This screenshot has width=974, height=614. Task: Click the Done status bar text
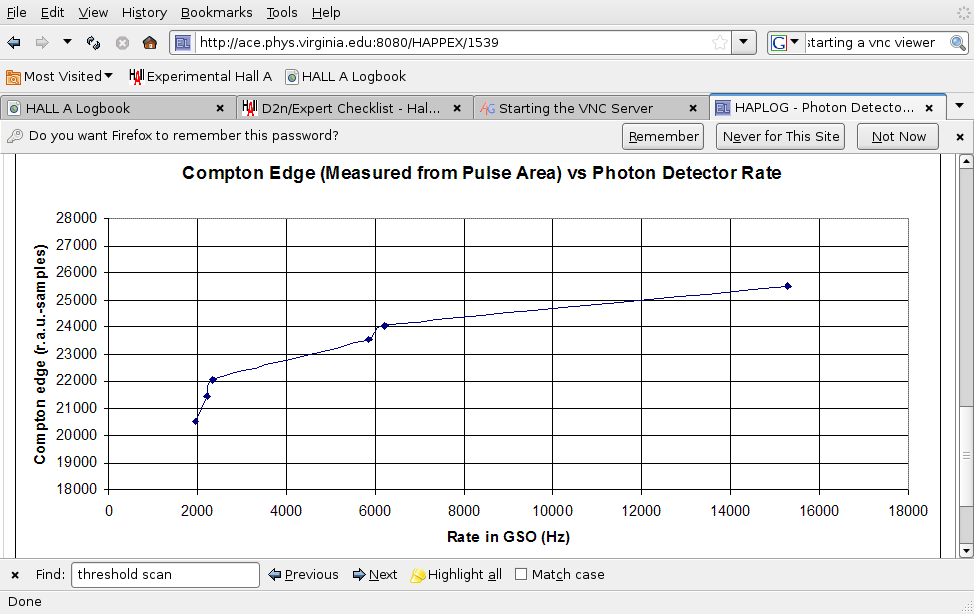point(25,602)
